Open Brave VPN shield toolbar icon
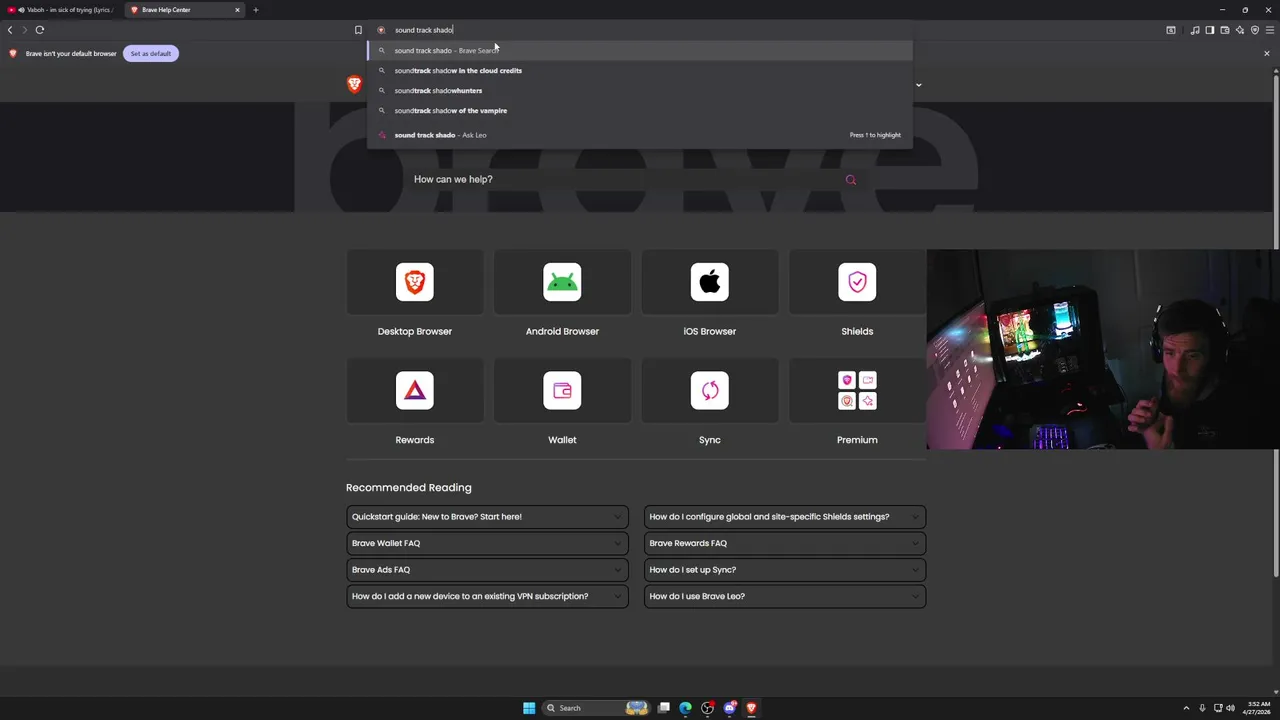1280x720 pixels. [x=1255, y=30]
